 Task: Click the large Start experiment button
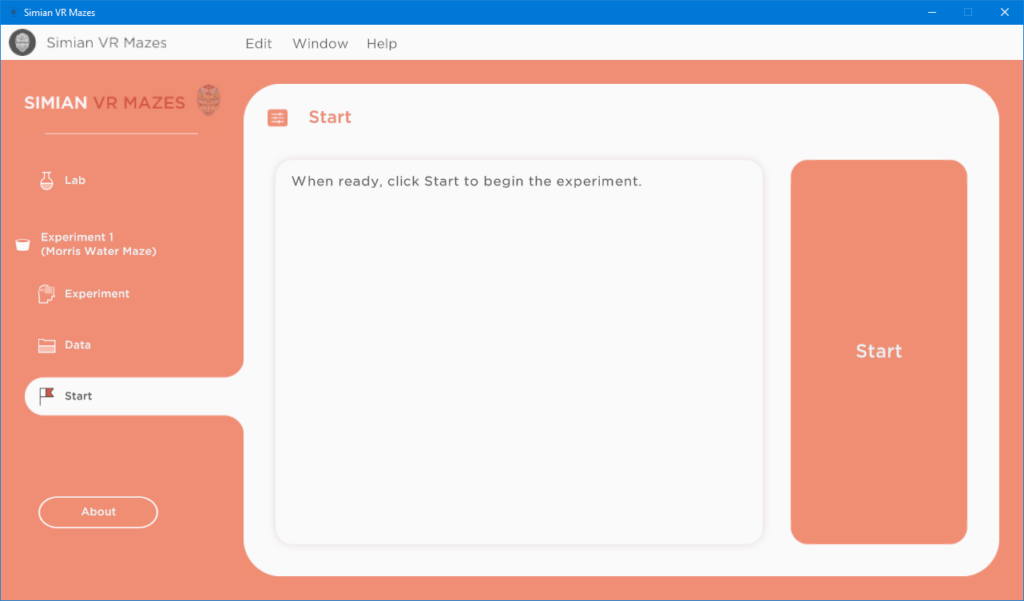[878, 351]
